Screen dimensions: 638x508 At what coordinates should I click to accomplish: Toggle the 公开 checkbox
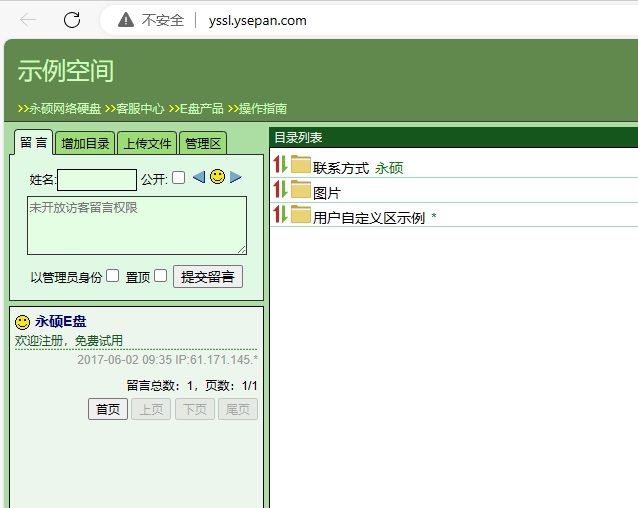pyautogui.click(x=178, y=178)
